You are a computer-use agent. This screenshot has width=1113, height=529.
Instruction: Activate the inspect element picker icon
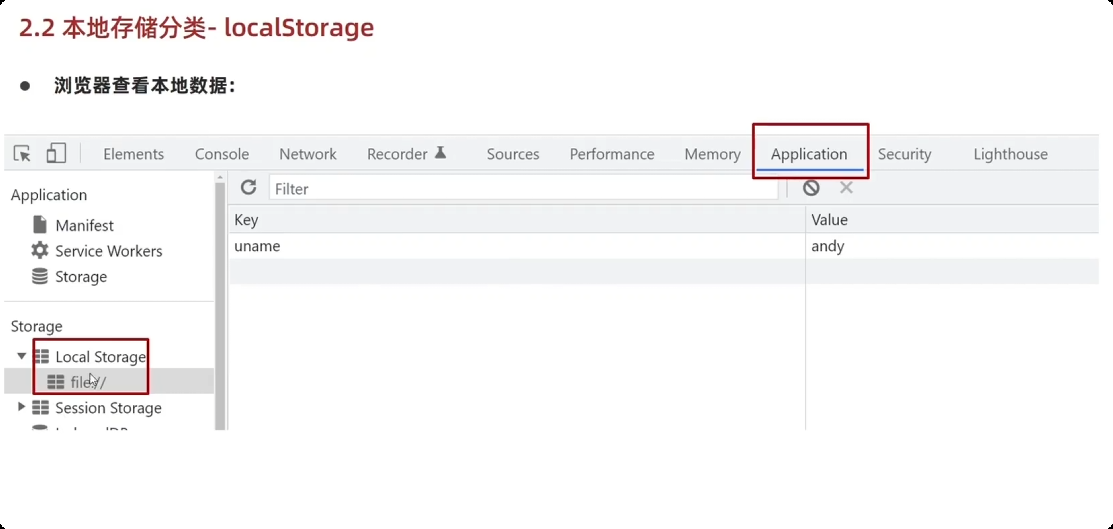click(23, 153)
